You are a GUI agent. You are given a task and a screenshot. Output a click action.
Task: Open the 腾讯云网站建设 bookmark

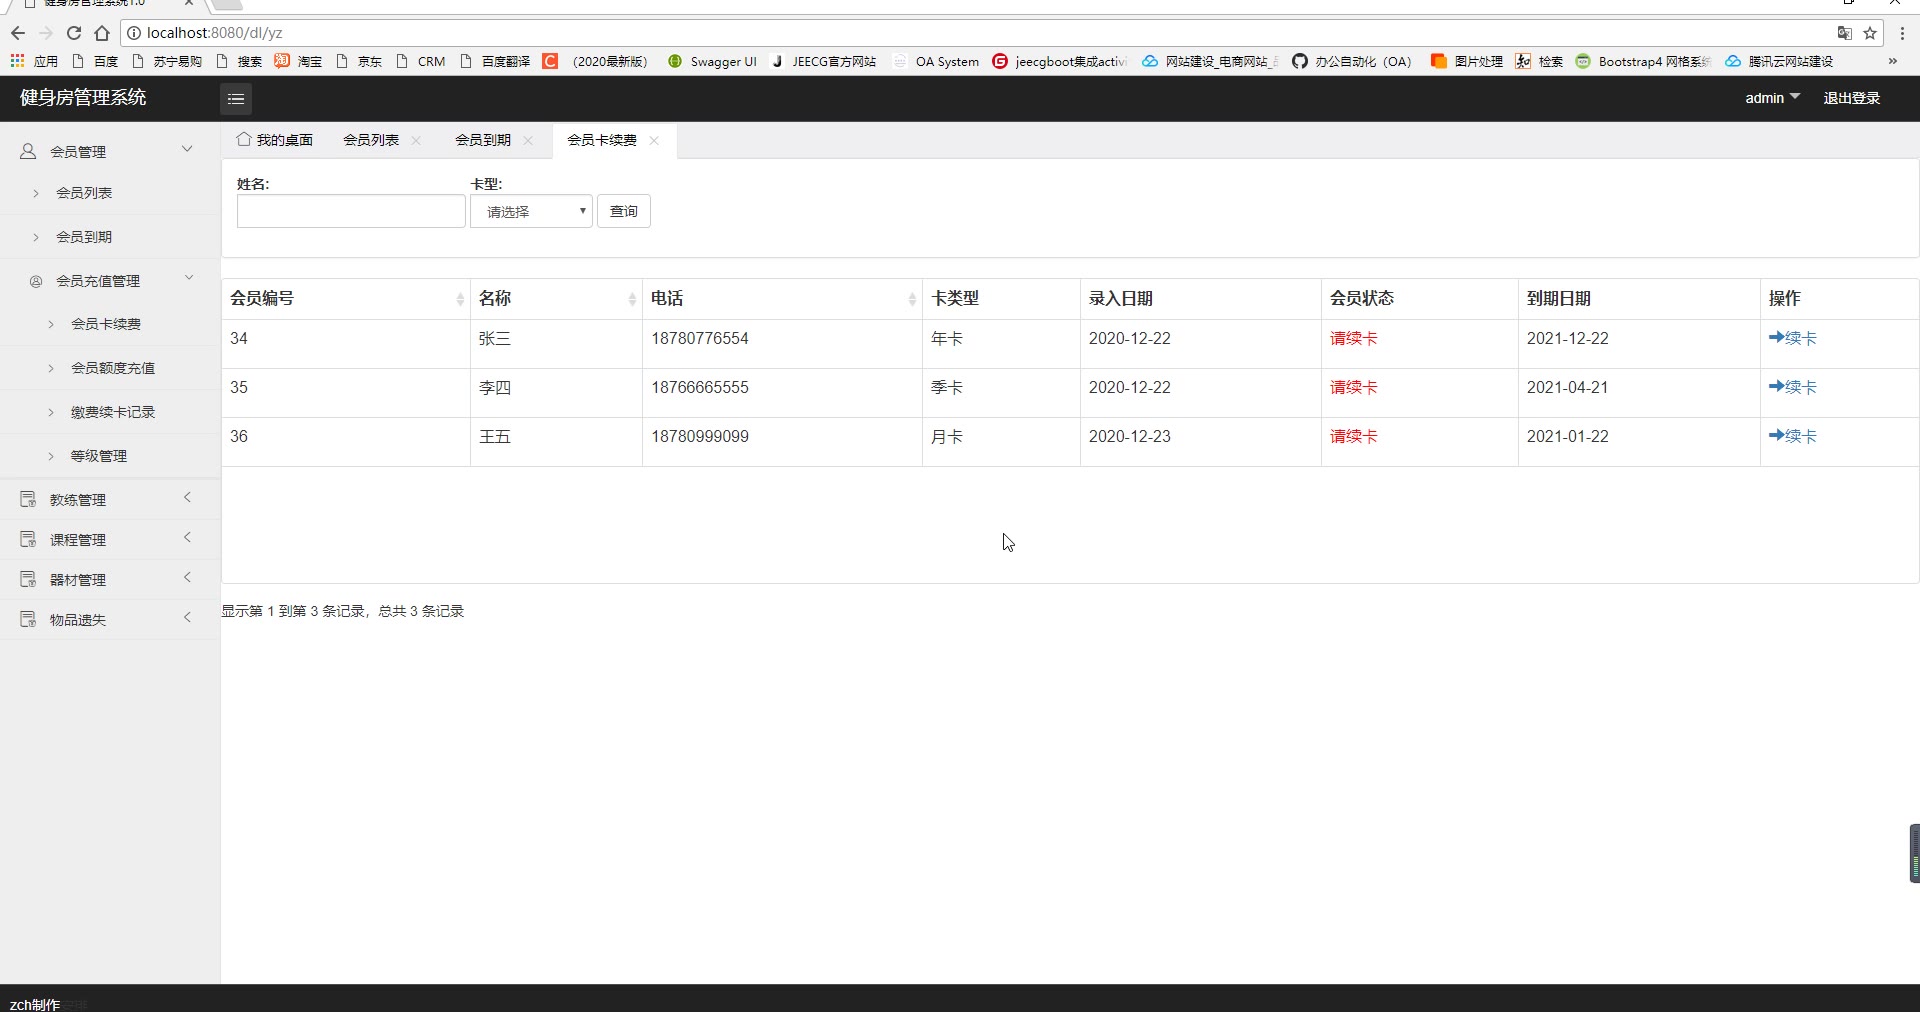tap(1779, 61)
